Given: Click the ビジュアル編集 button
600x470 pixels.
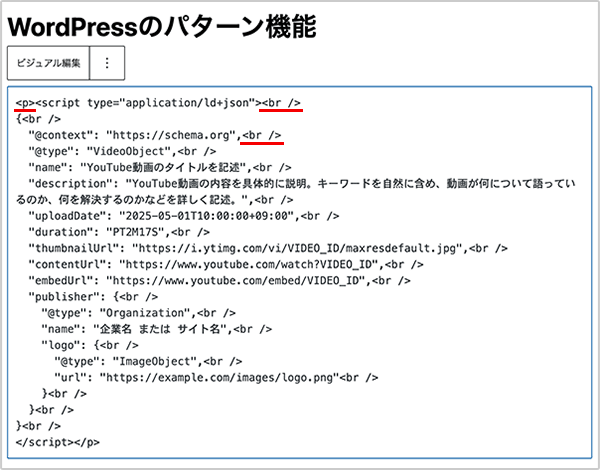Looking at the screenshot, I should [x=48, y=63].
